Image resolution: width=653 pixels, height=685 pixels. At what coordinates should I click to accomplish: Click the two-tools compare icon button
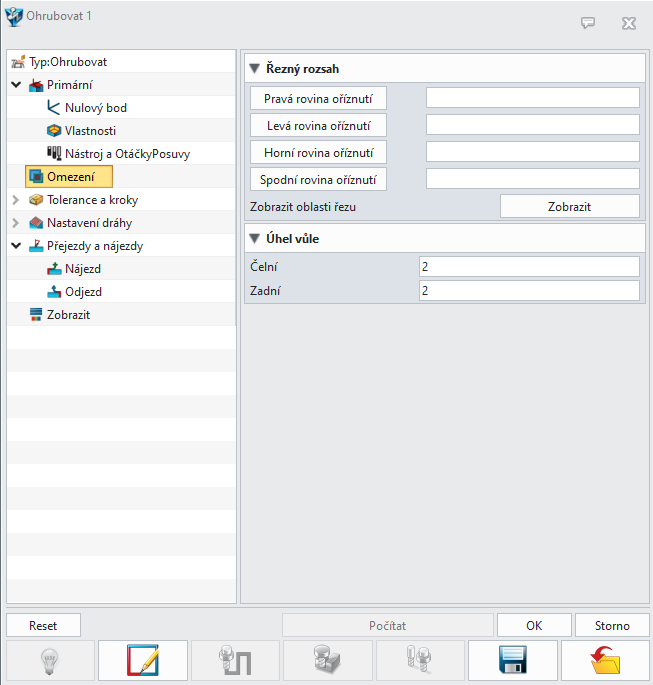click(x=420, y=661)
